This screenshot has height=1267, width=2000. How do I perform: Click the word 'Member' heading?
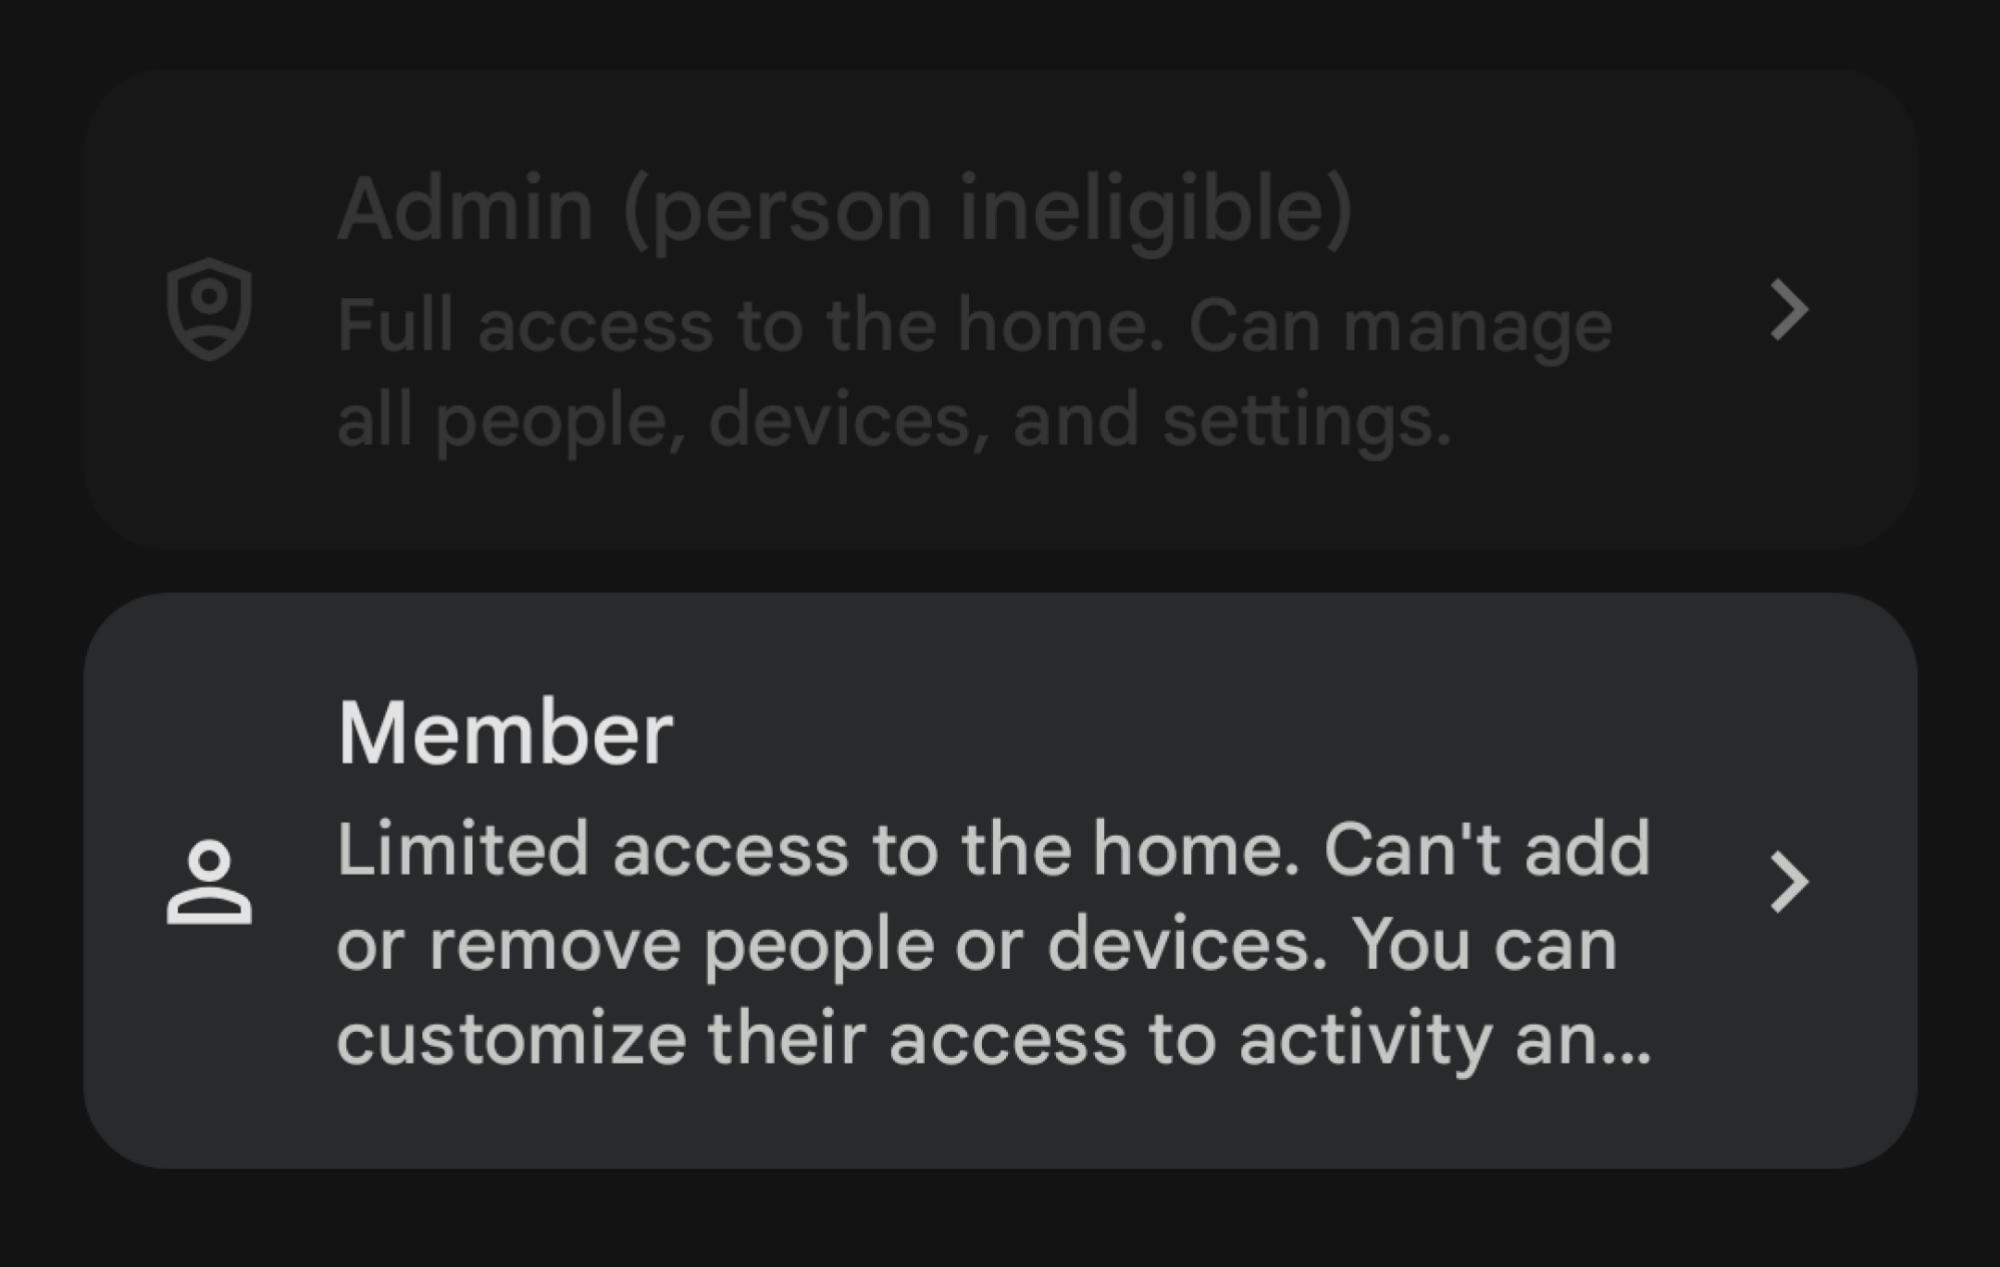505,733
